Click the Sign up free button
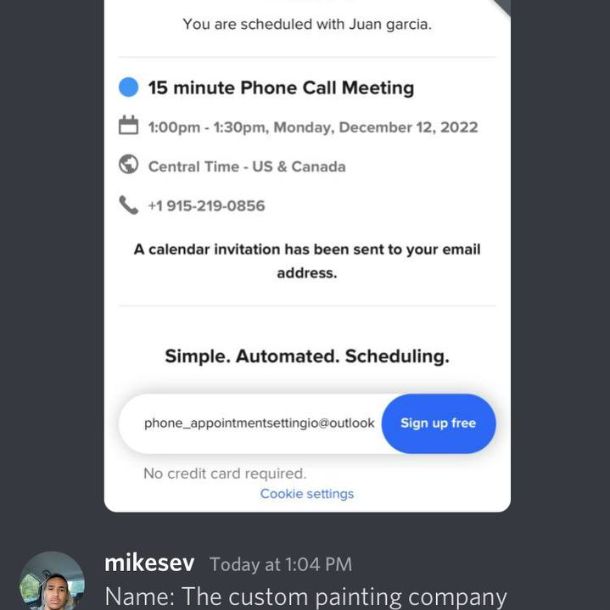Viewport: 610px width, 610px height. pyautogui.click(x=438, y=423)
